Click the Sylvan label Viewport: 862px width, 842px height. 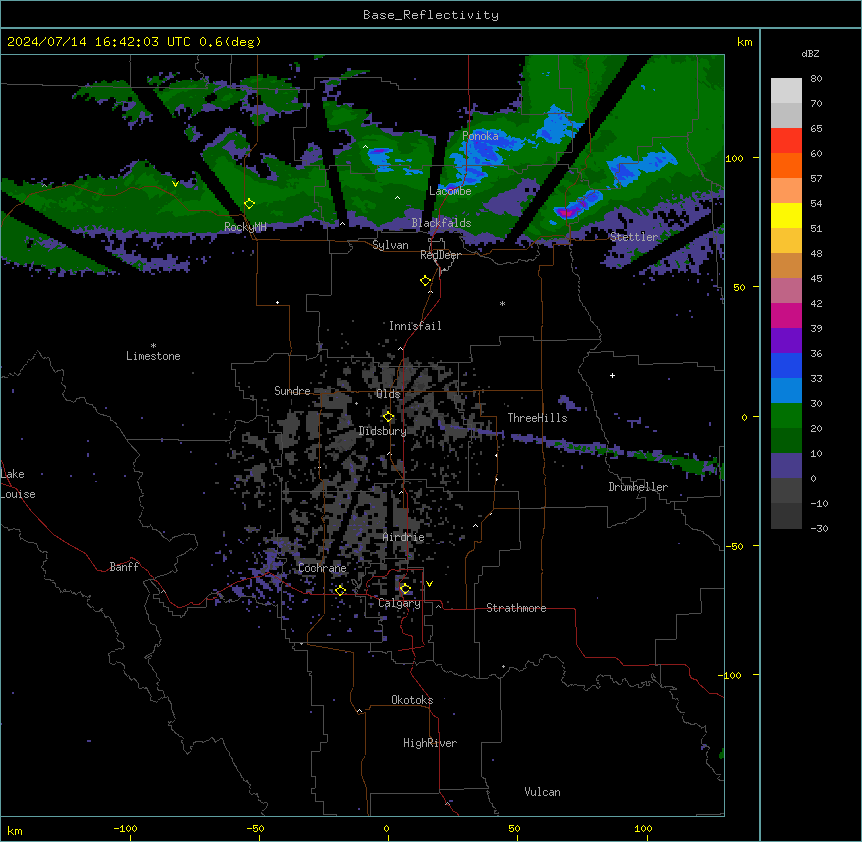tap(390, 245)
